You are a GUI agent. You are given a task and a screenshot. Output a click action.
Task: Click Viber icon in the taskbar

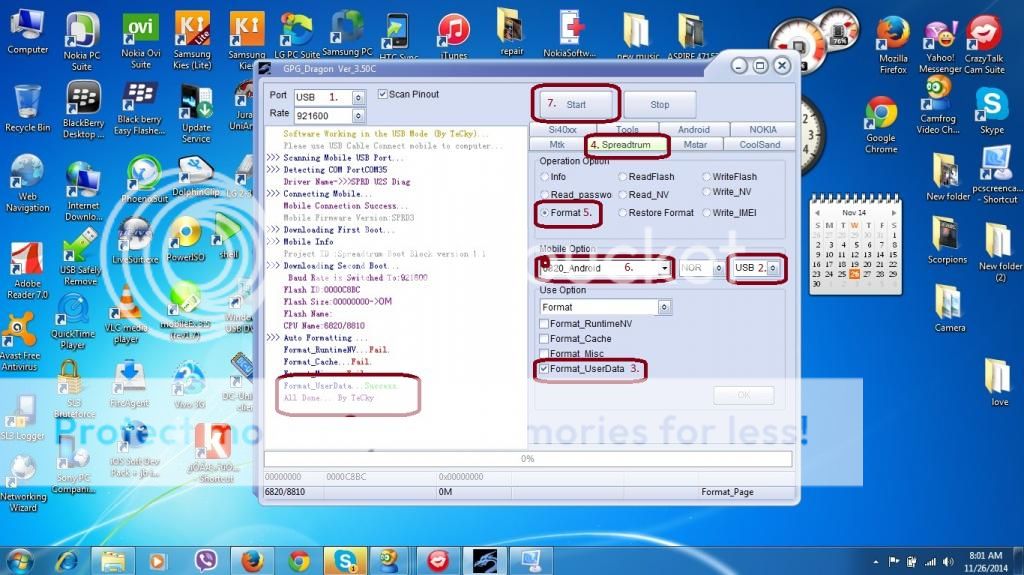[x=208, y=560]
